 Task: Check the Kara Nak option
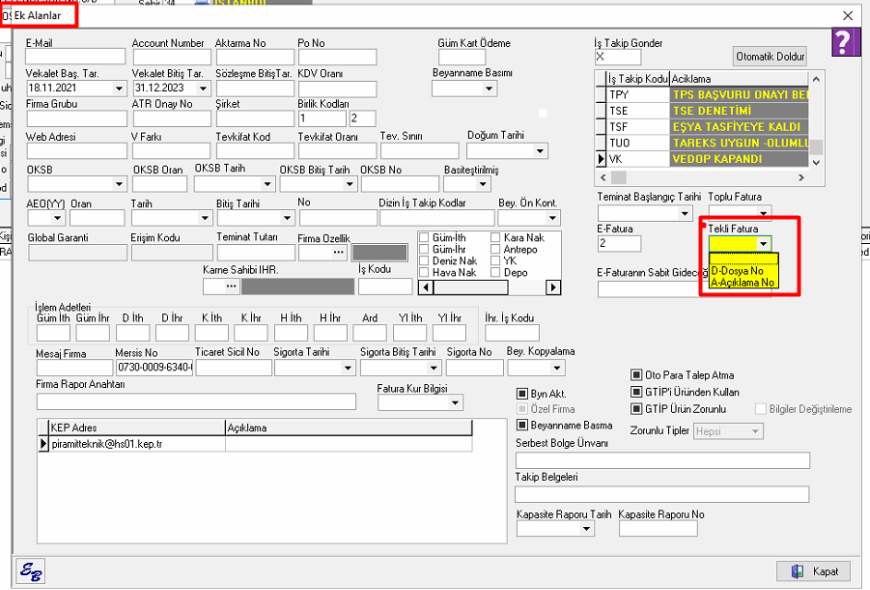point(495,238)
